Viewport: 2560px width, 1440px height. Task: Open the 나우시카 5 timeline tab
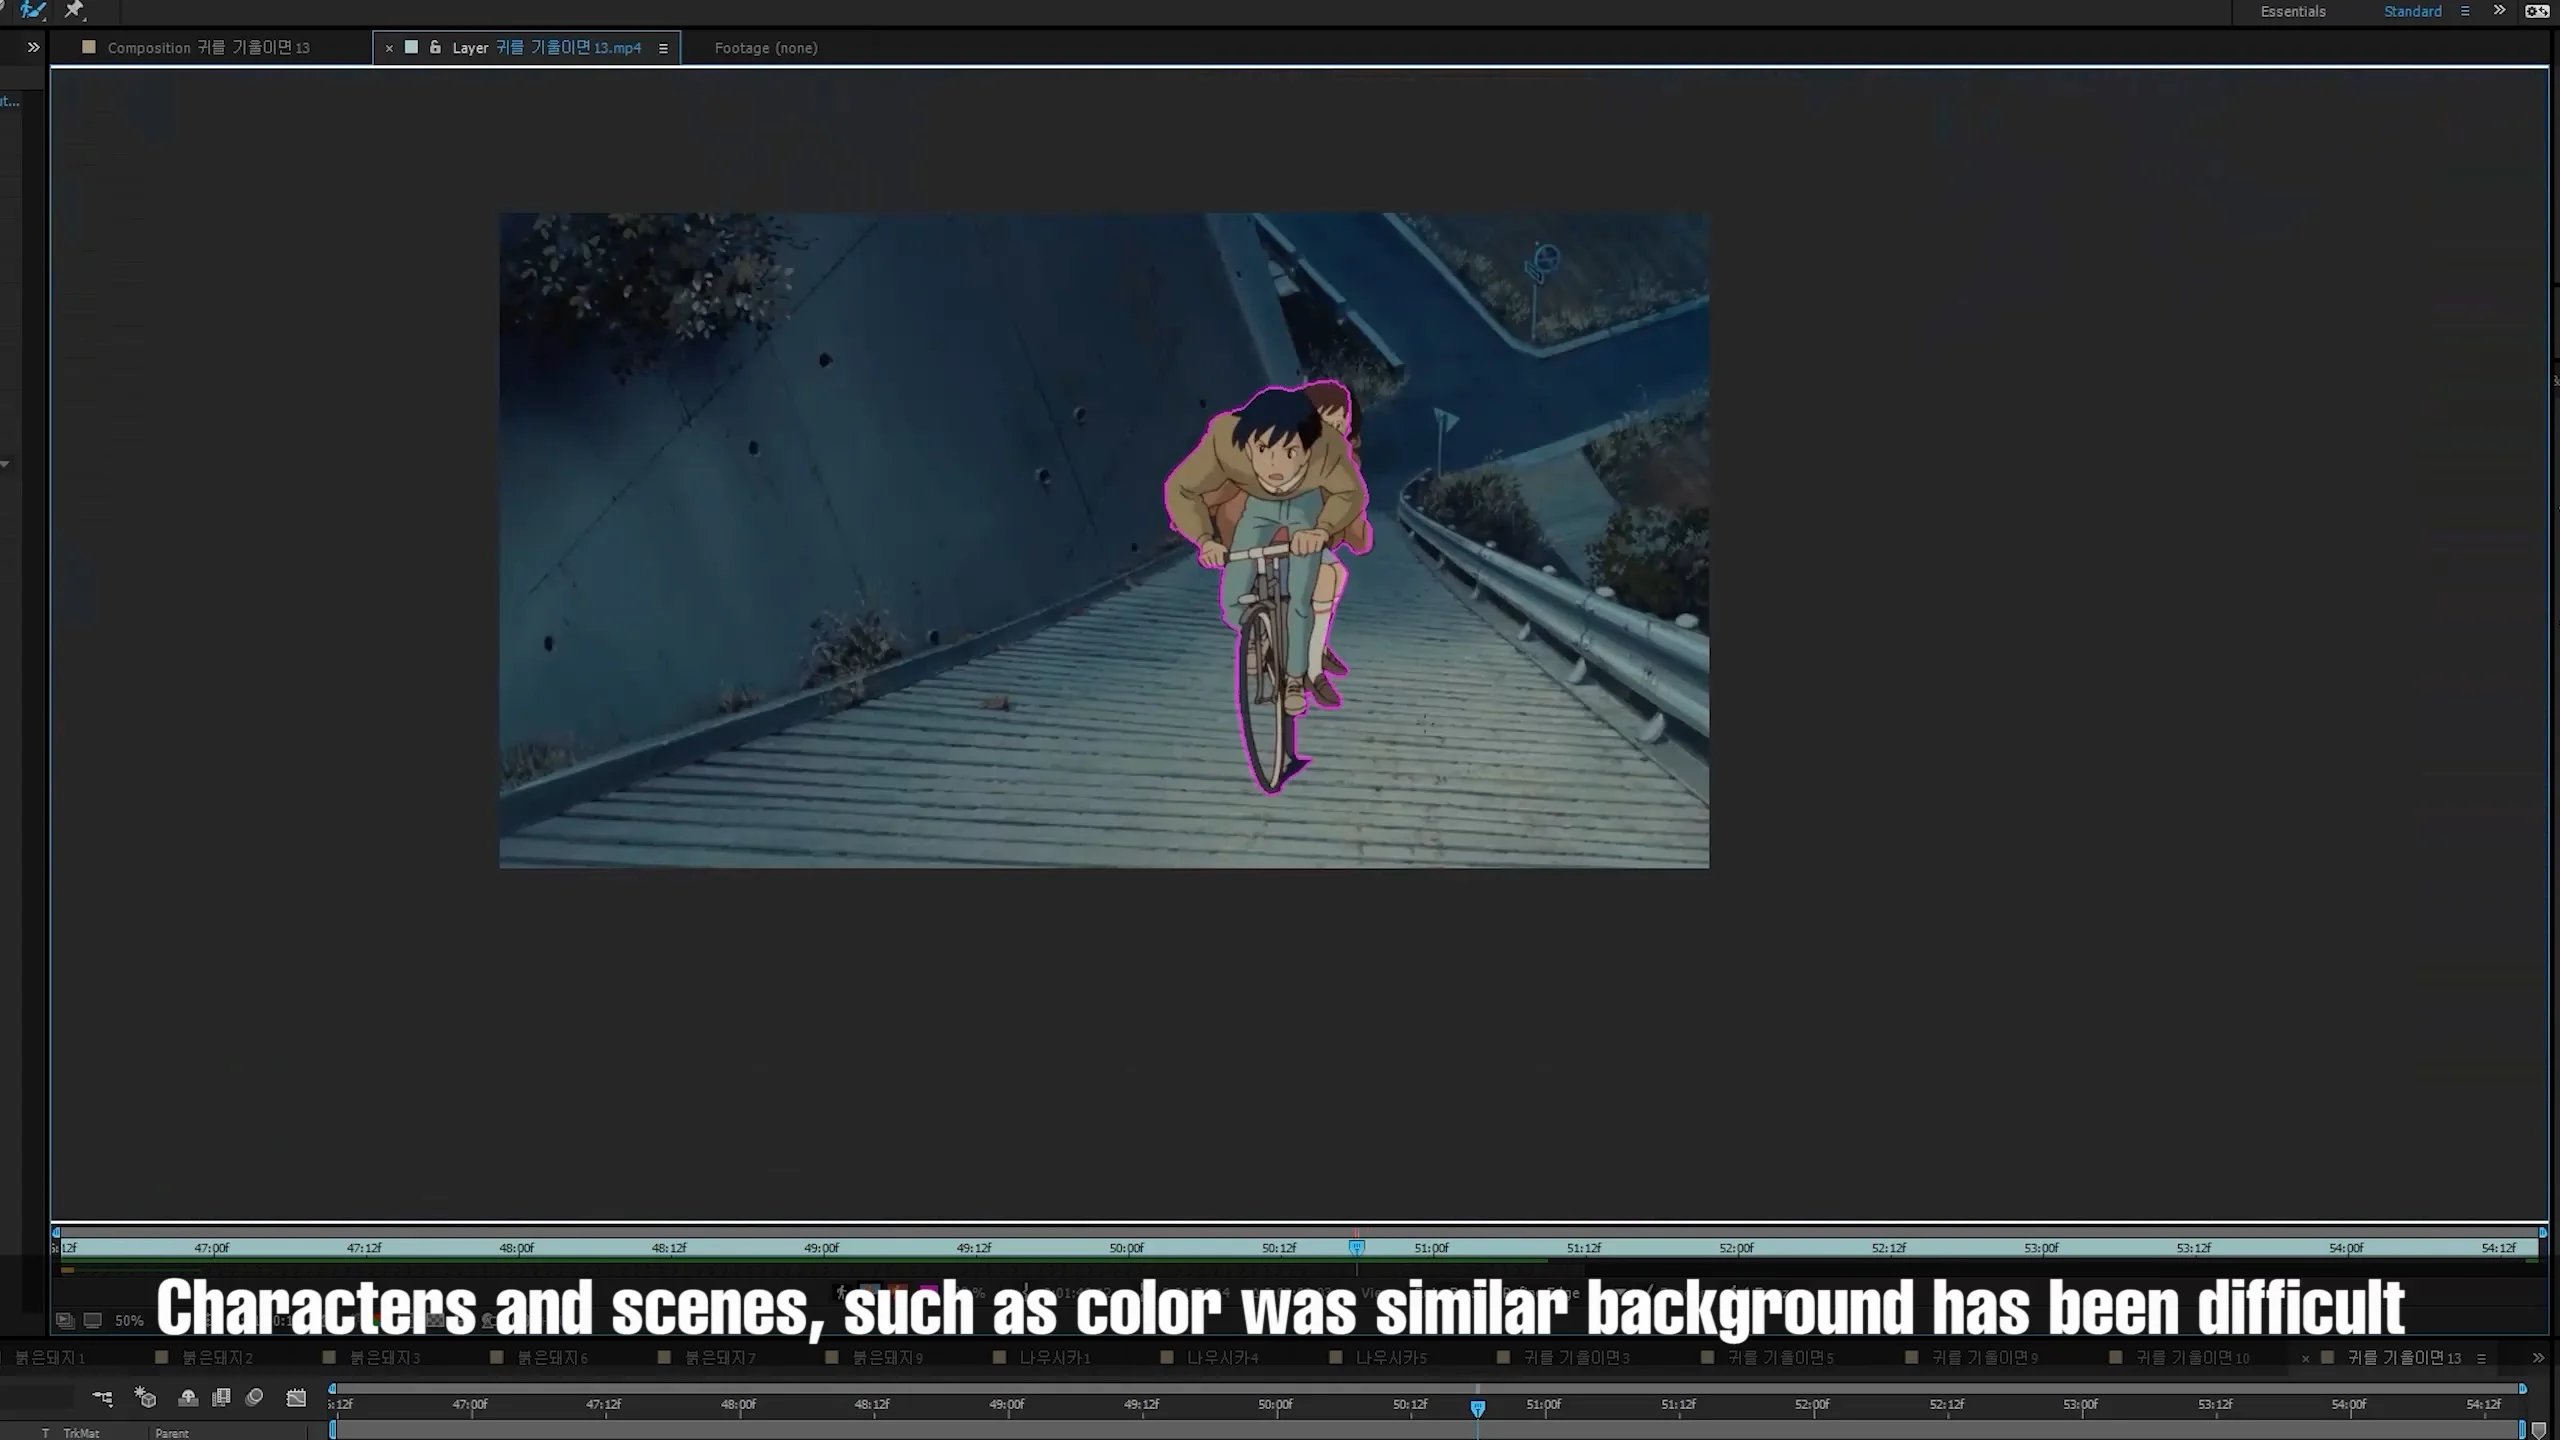coord(1391,1358)
